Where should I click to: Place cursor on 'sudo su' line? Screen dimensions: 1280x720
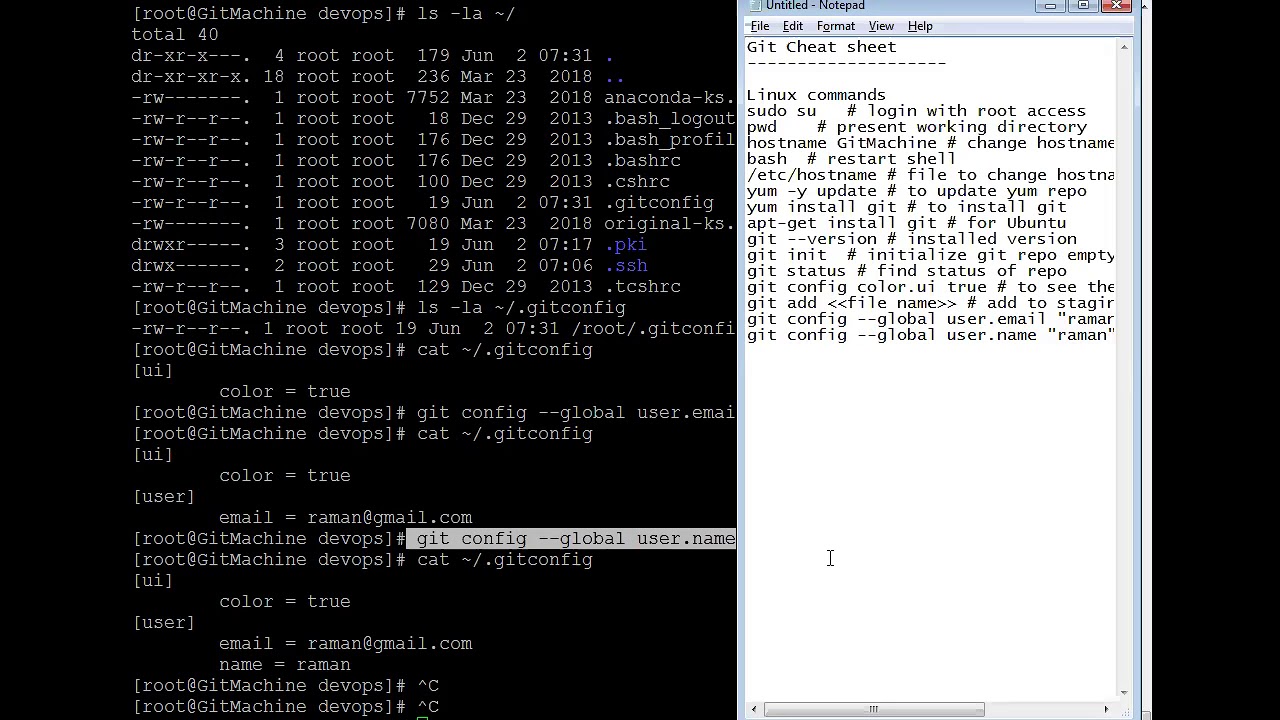point(916,111)
